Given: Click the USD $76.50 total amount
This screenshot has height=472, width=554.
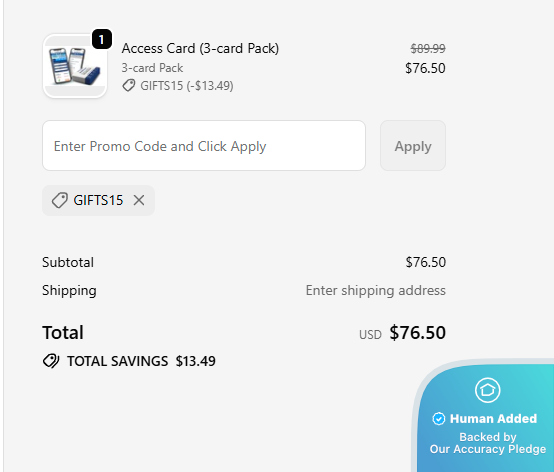Looking at the screenshot, I should [402, 333].
